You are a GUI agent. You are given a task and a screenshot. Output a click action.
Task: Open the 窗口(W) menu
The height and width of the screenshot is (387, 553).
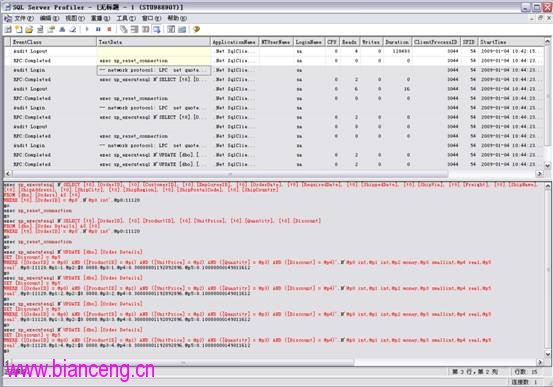[152, 18]
